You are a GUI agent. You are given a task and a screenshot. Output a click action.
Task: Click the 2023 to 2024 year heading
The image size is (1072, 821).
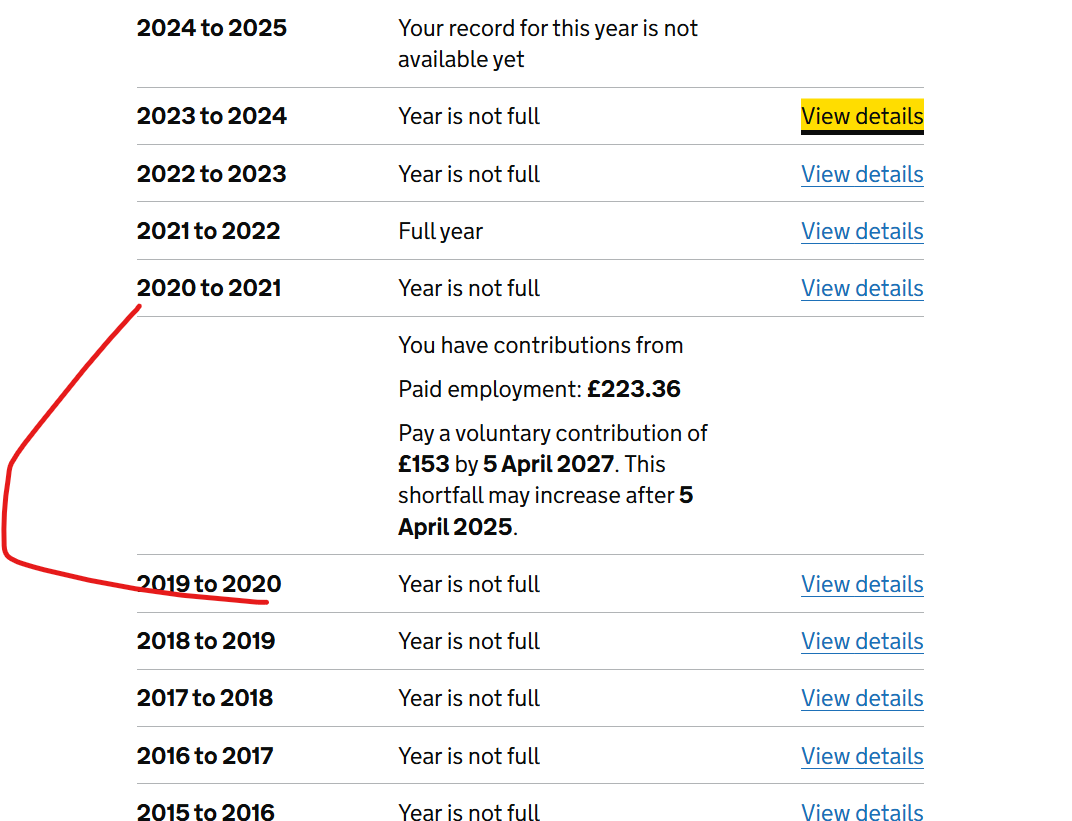(x=212, y=116)
